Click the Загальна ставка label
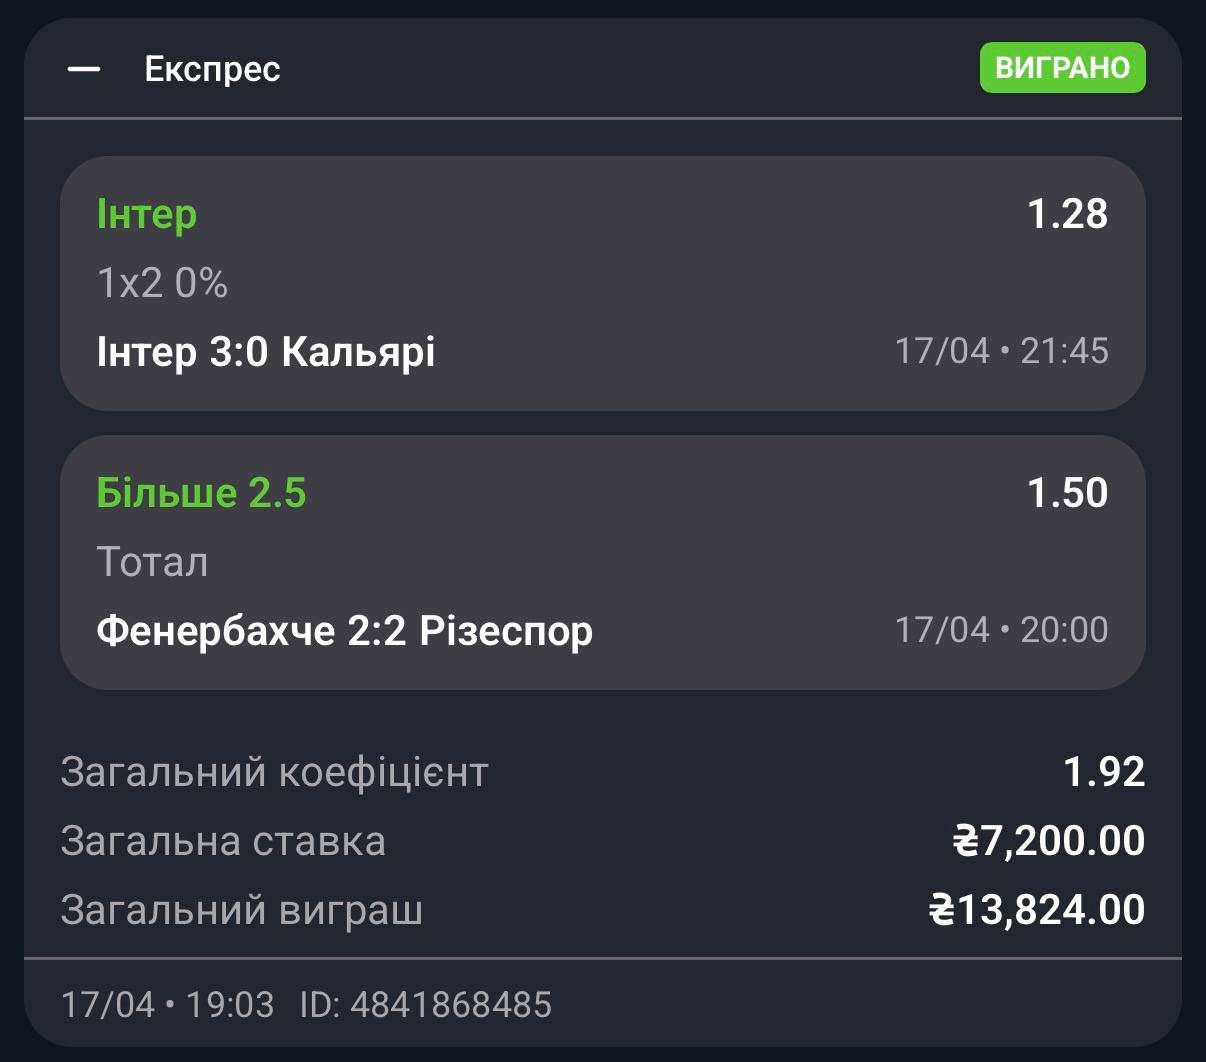Screen dimensions: 1206x1062 click(223, 841)
